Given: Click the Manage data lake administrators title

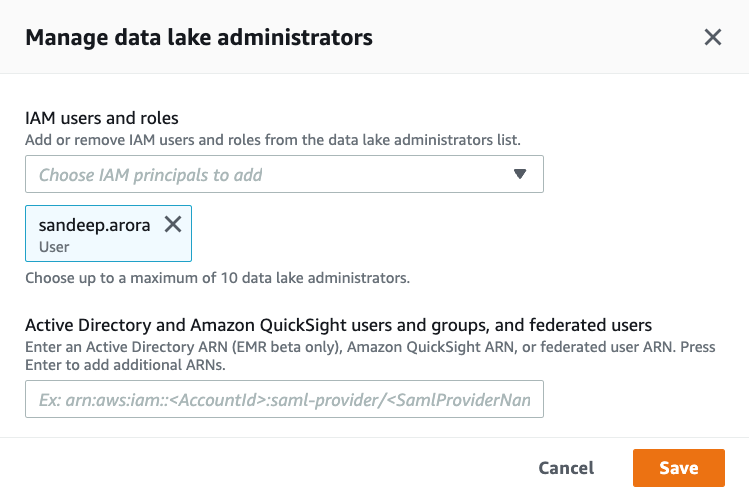Looking at the screenshot, I should (x=199, y=38).
